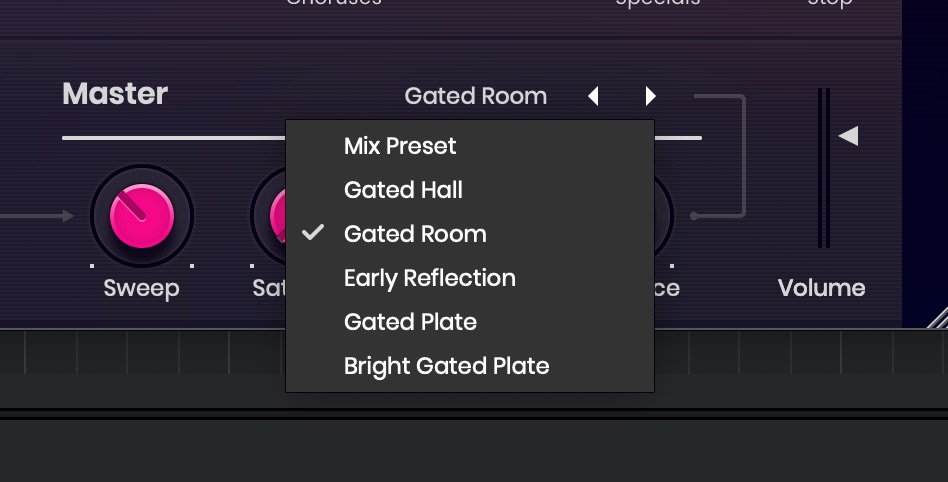Screen dimensions: 948x482
Task: Click the knob hidden behind menu's right edge
Action: pyautogui.click(x=663, y=215)
